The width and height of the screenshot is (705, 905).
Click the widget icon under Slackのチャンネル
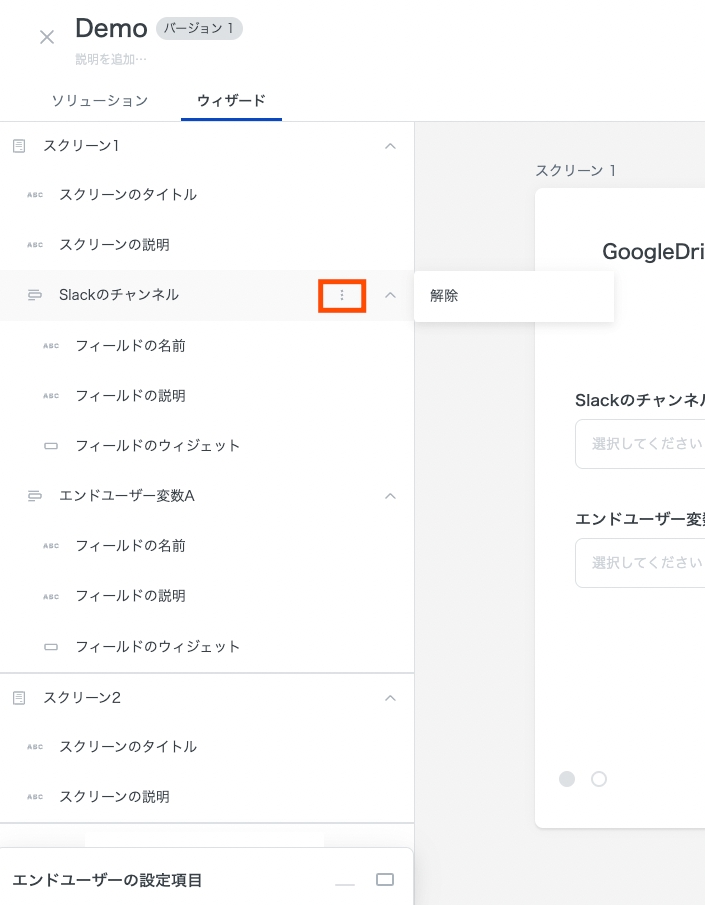(51, 446)
